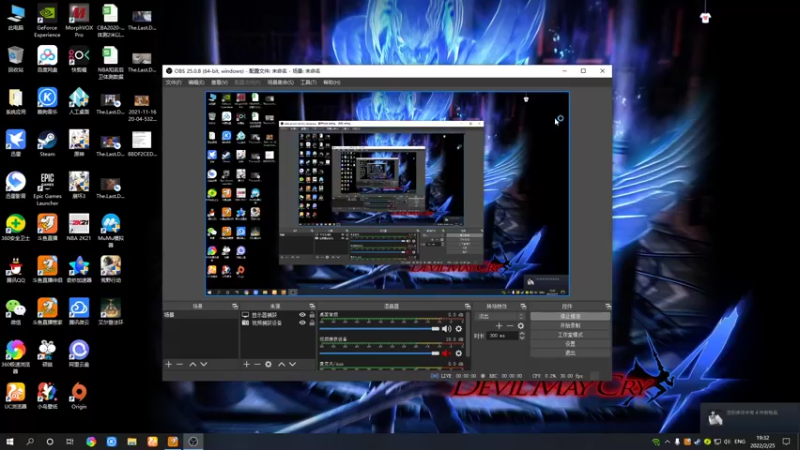Open the Epic Games Launcher icon
The image size is (800, 450).
pos(47,189)
